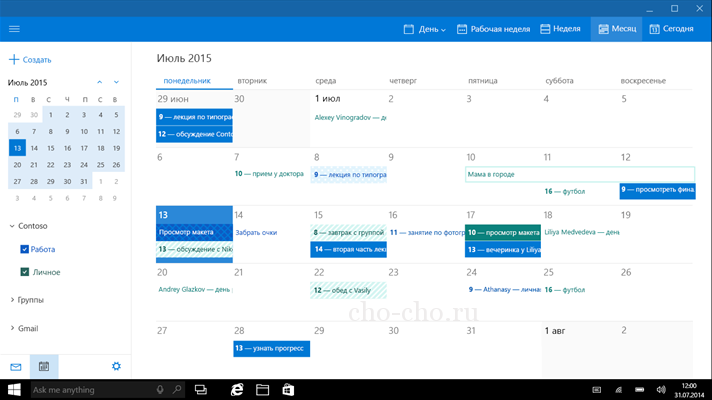Open Windows Store from the taskbar
The height and width of the screenshot is (400, 712).
(288, 389)
